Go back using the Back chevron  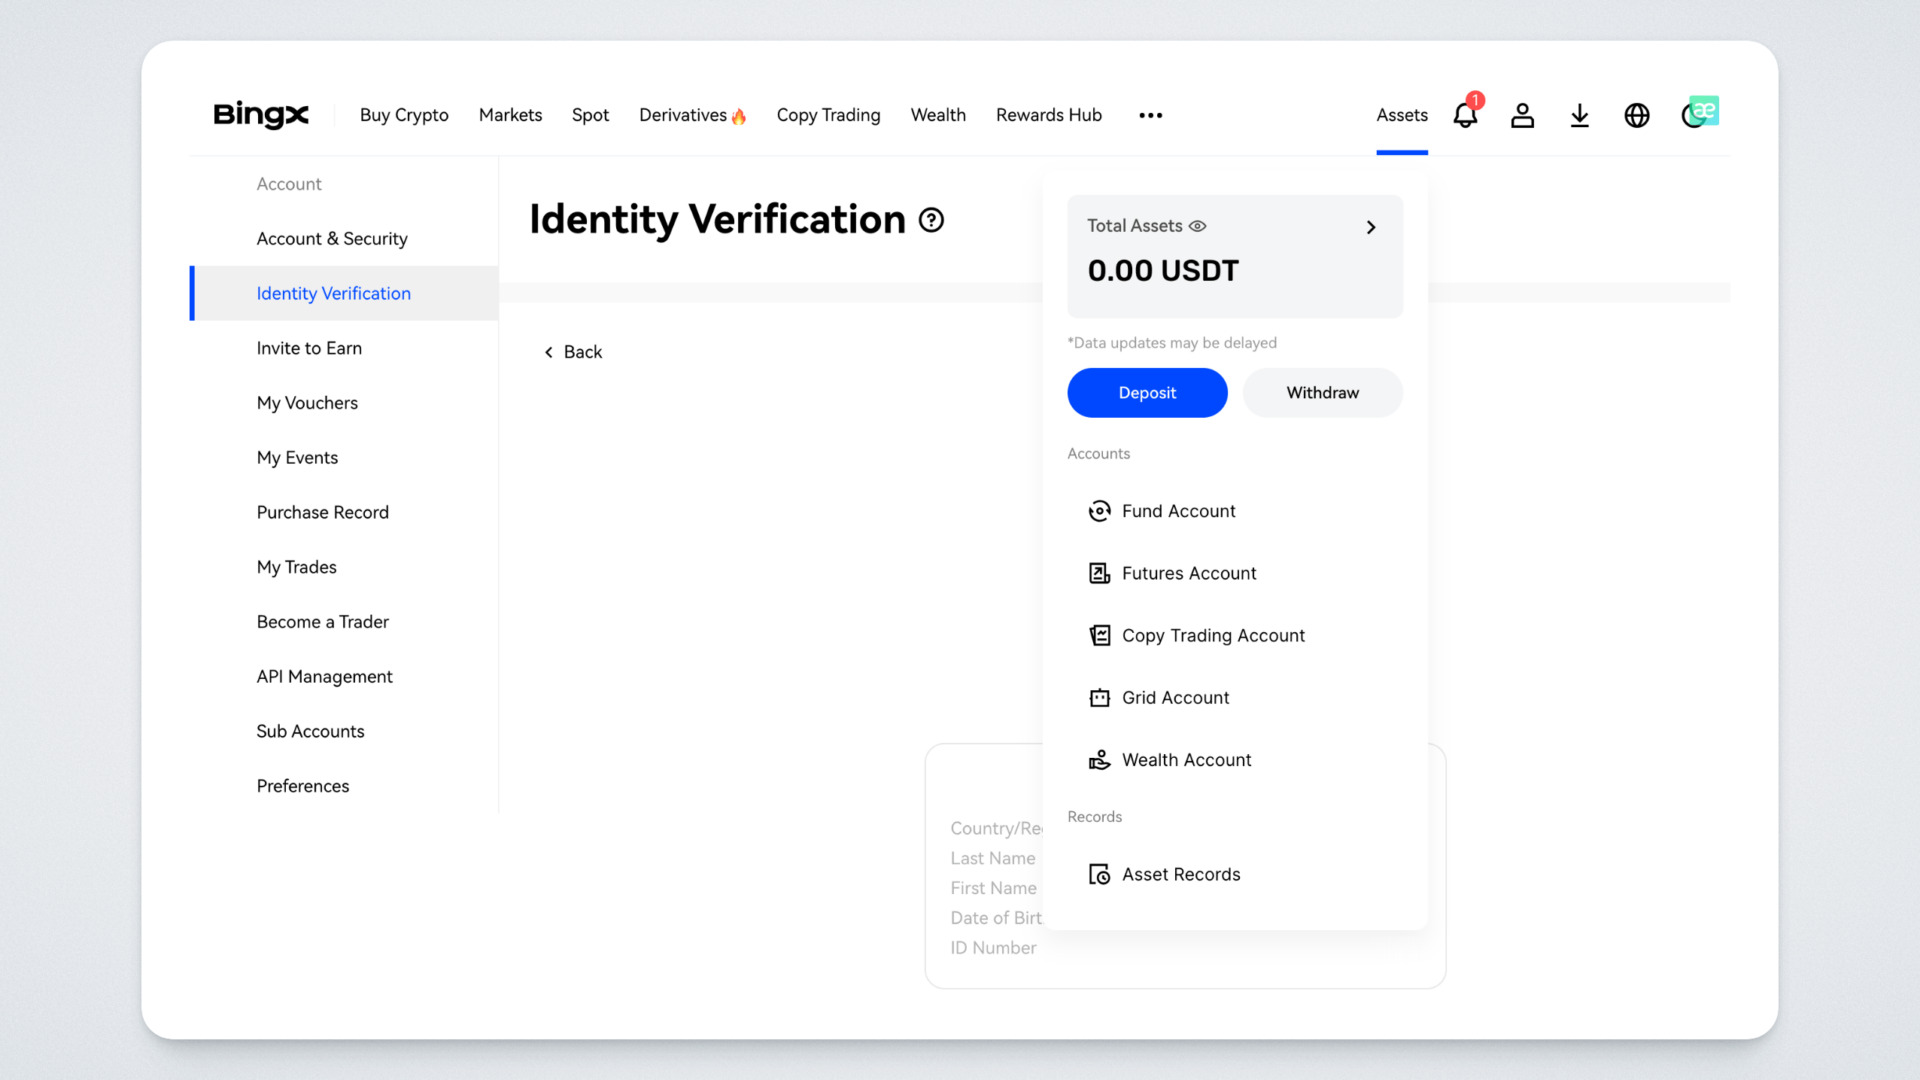click(x=549, y=352)
